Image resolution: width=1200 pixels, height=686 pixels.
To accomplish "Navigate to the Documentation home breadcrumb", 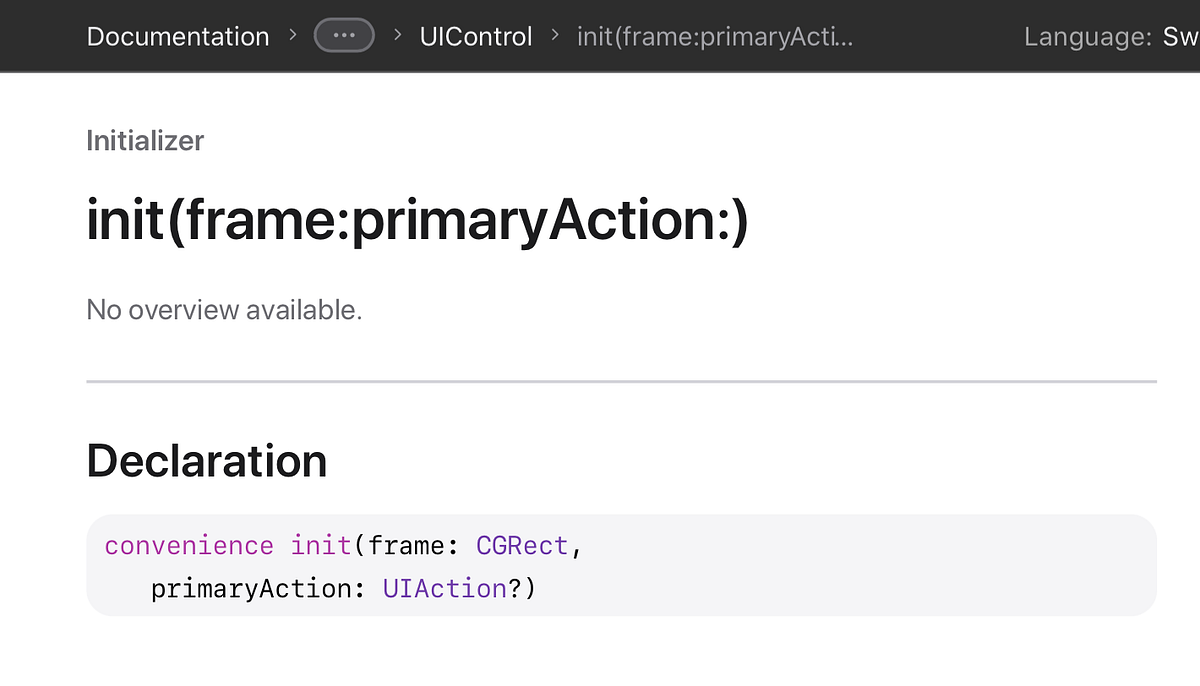I will tap(177, 36).
